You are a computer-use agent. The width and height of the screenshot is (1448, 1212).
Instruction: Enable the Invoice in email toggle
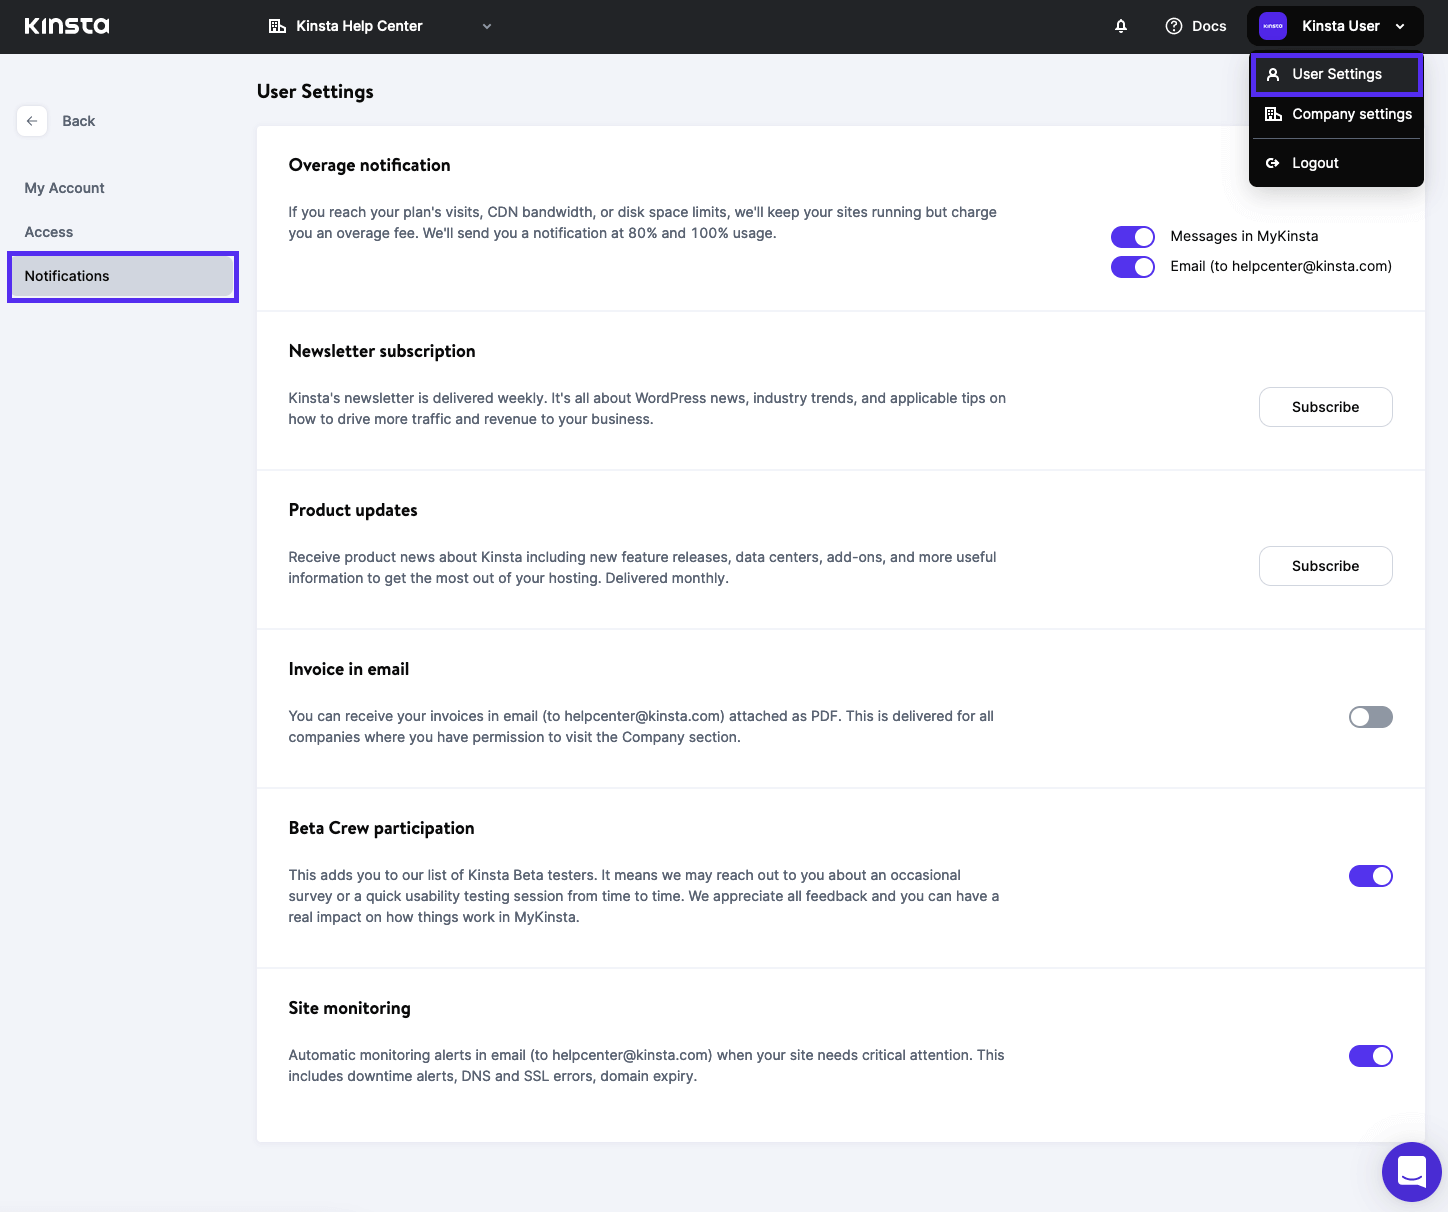coord(1370,717)
